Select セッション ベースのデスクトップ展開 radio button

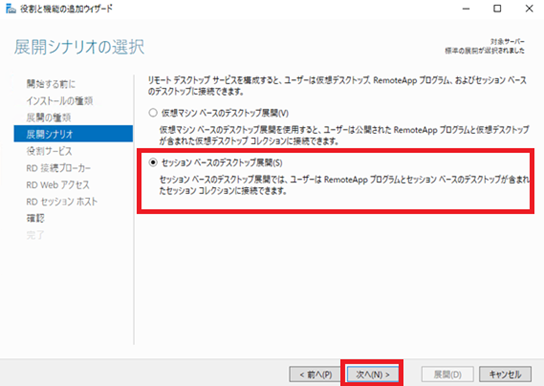[153, 162]
